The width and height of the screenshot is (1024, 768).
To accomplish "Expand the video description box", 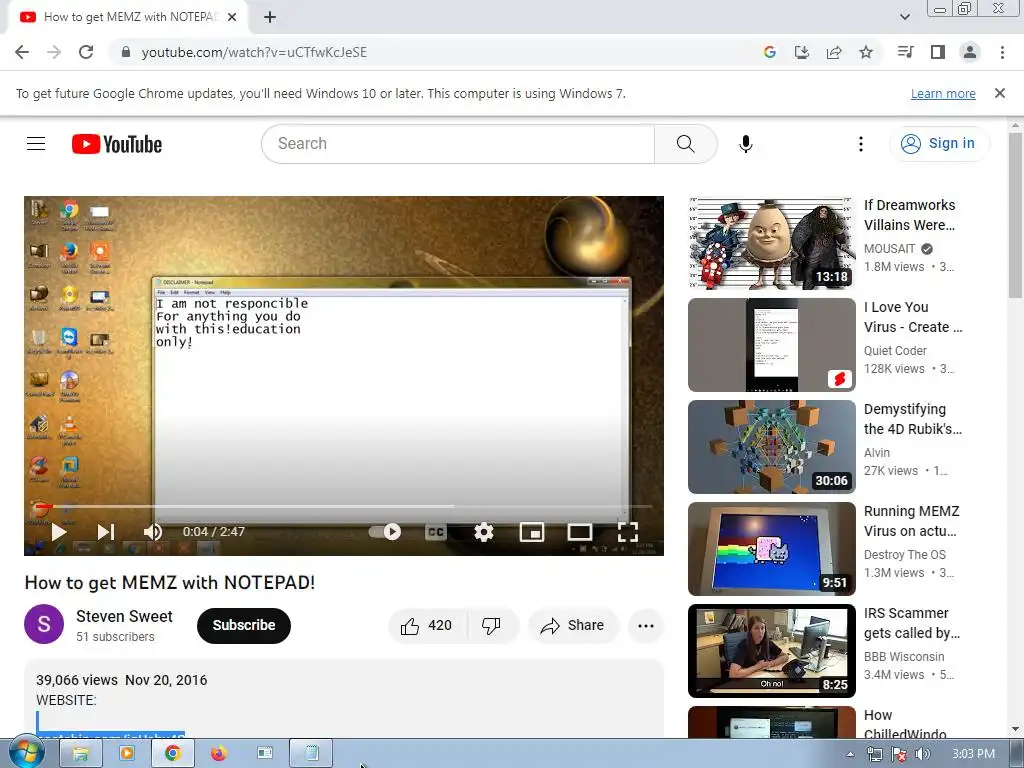I will tap(344, 699).
